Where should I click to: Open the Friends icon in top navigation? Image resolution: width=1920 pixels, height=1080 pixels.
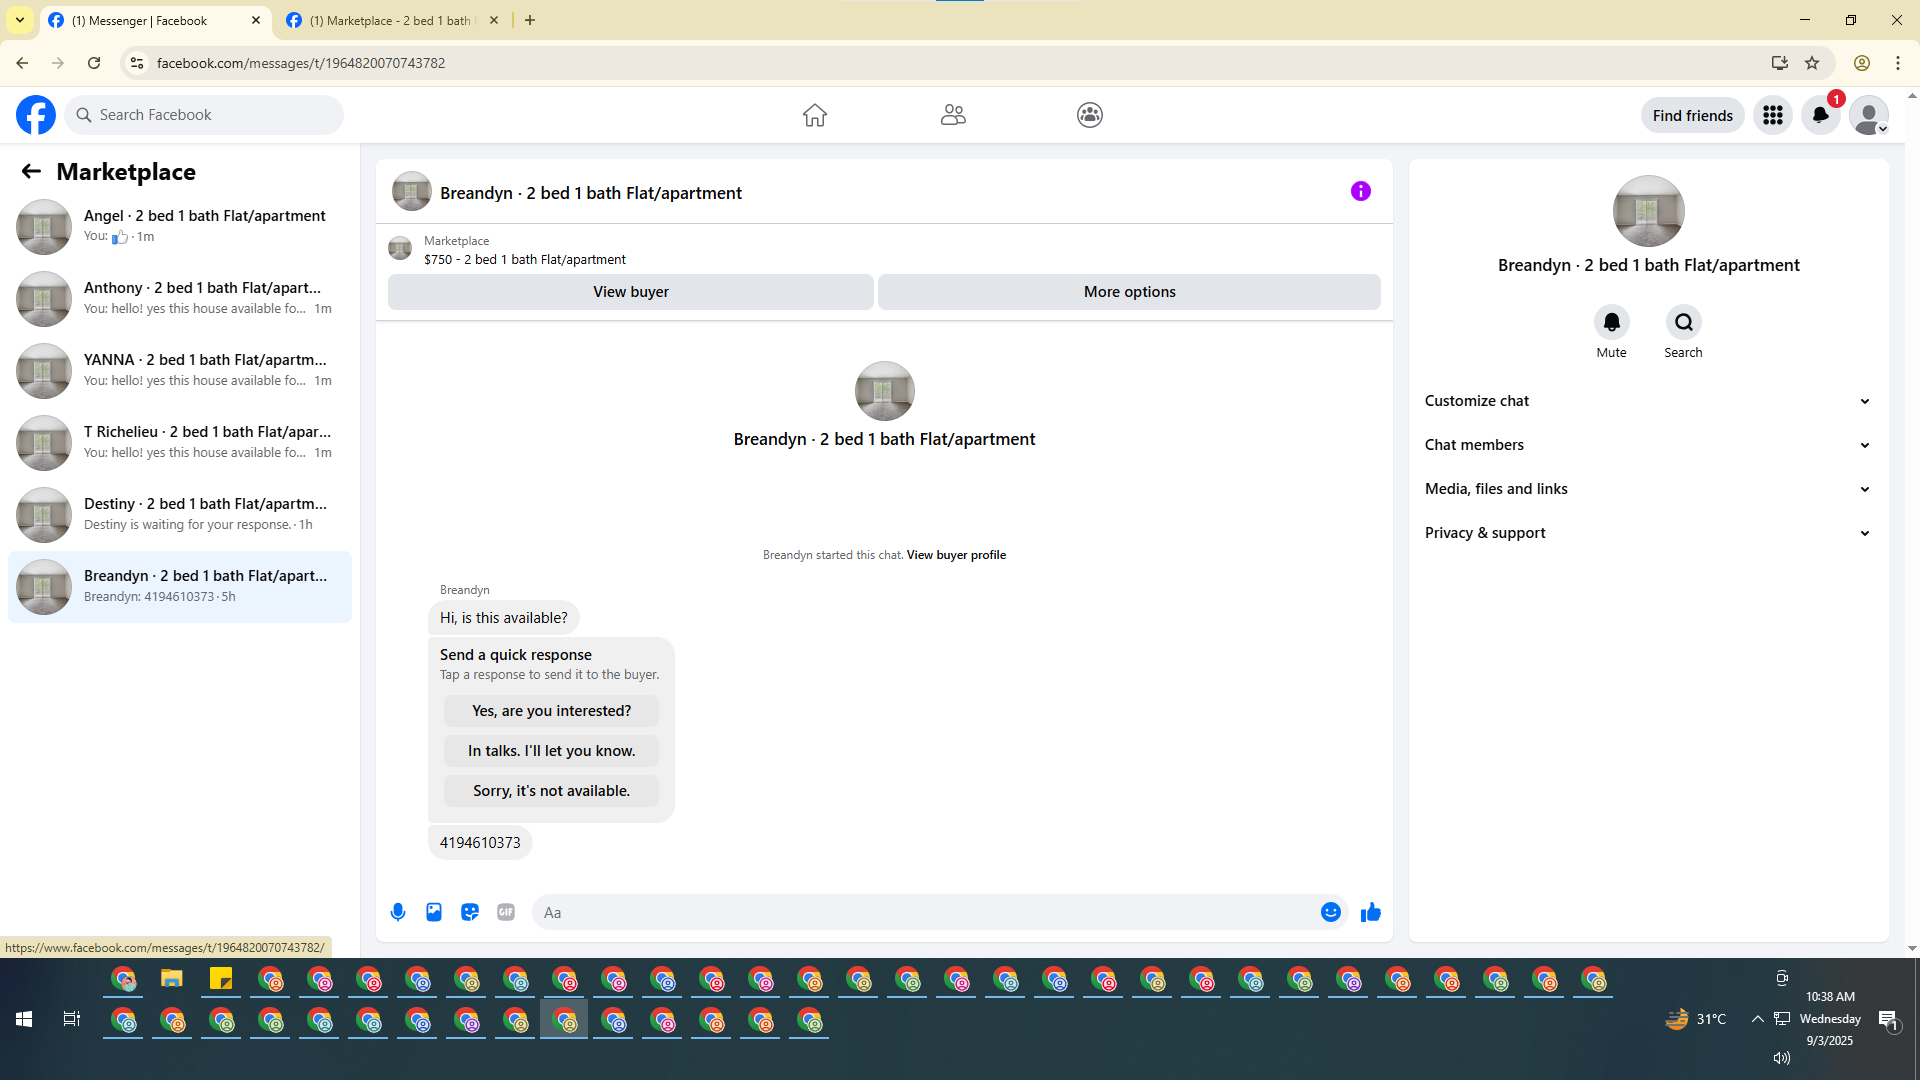coord(953,115)
